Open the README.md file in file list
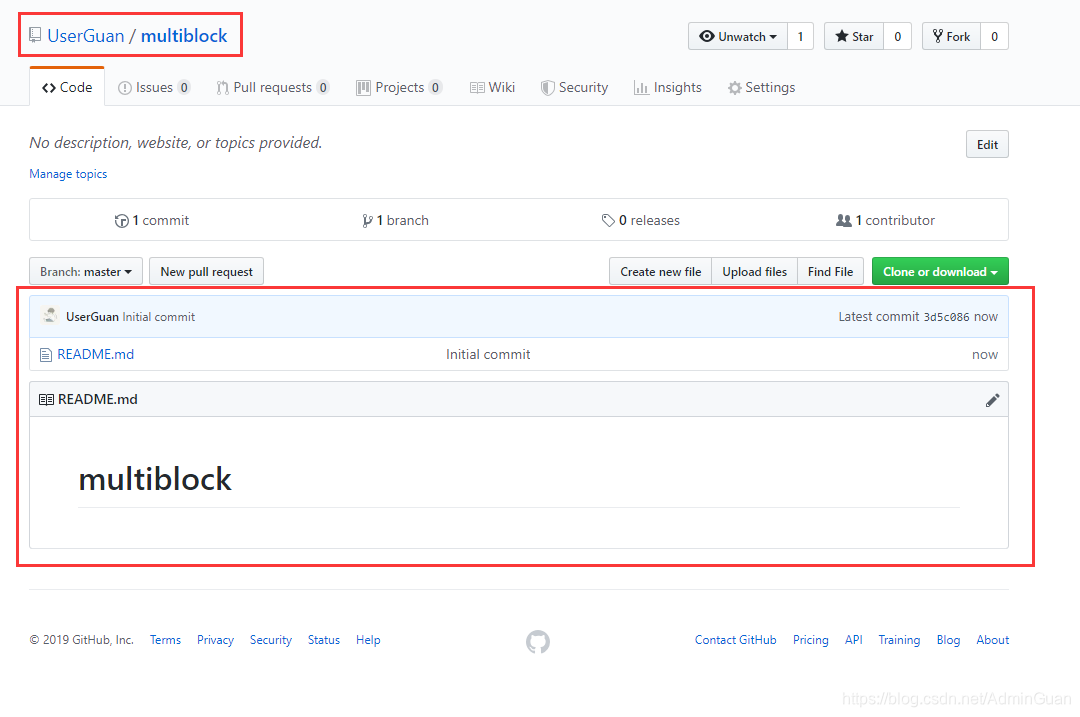Screen dimensions: 1080x717 (x=96, y=354)
